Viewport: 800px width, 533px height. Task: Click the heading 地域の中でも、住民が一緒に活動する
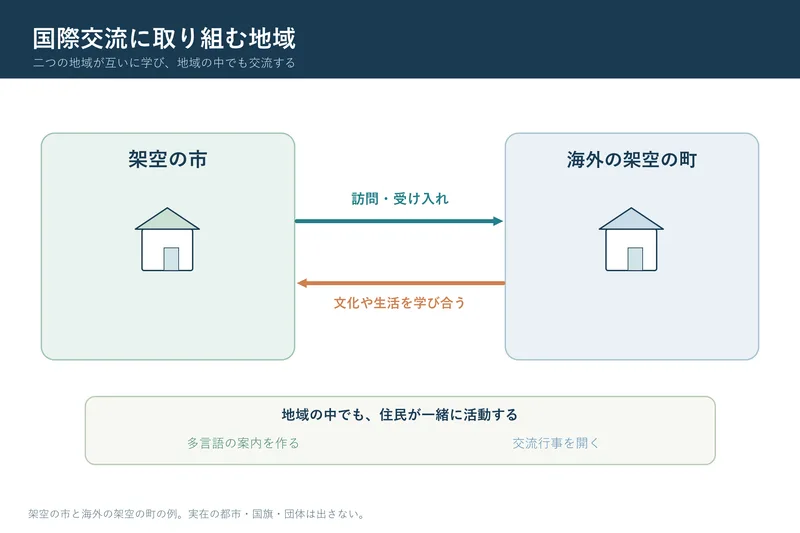tap(400, 415)
